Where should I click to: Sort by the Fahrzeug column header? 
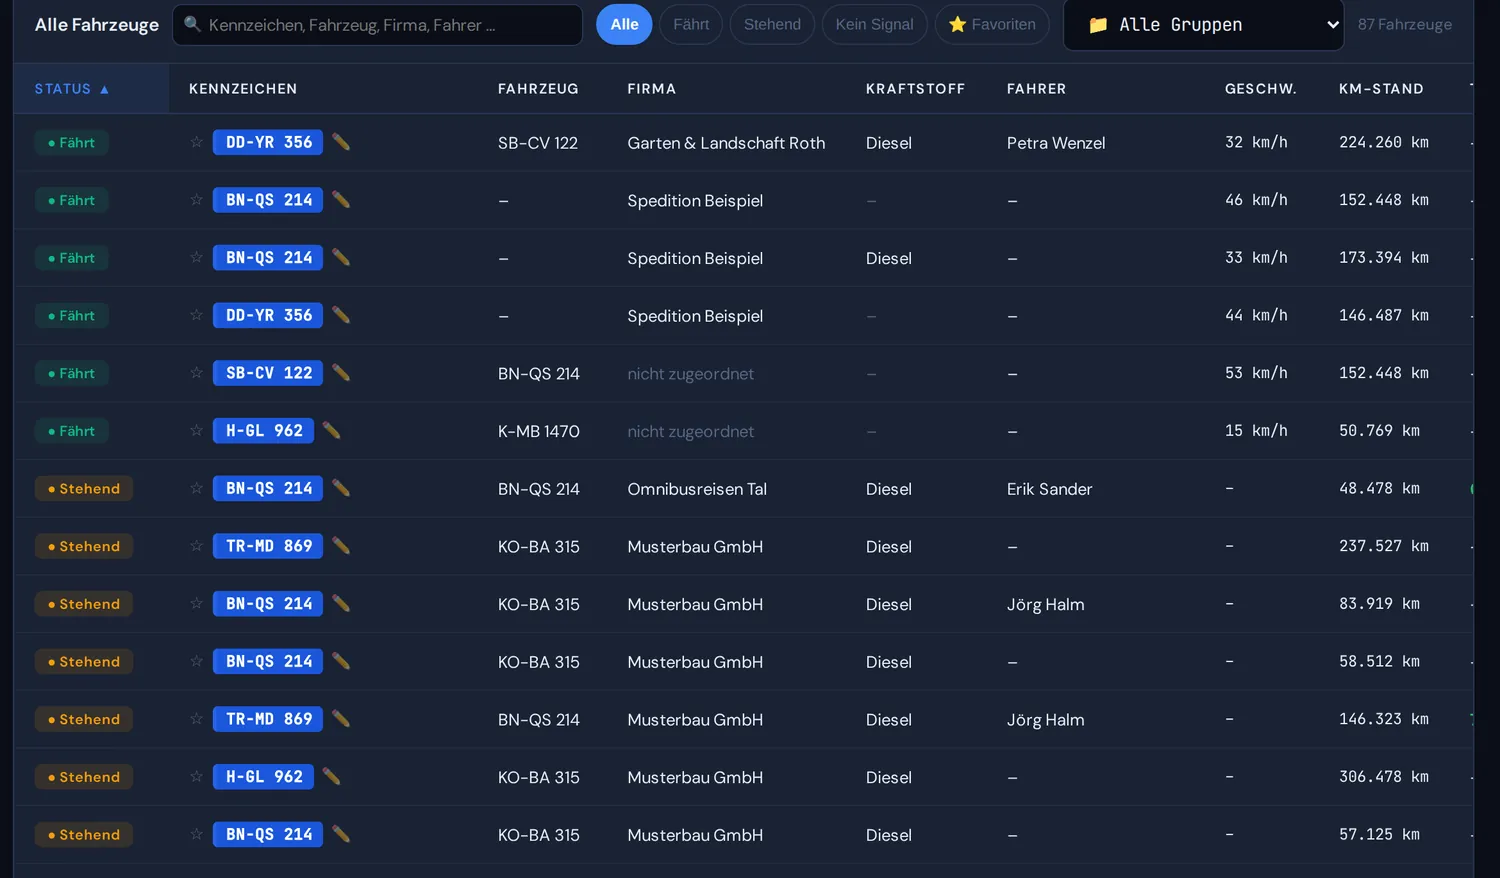coord(538,89)
